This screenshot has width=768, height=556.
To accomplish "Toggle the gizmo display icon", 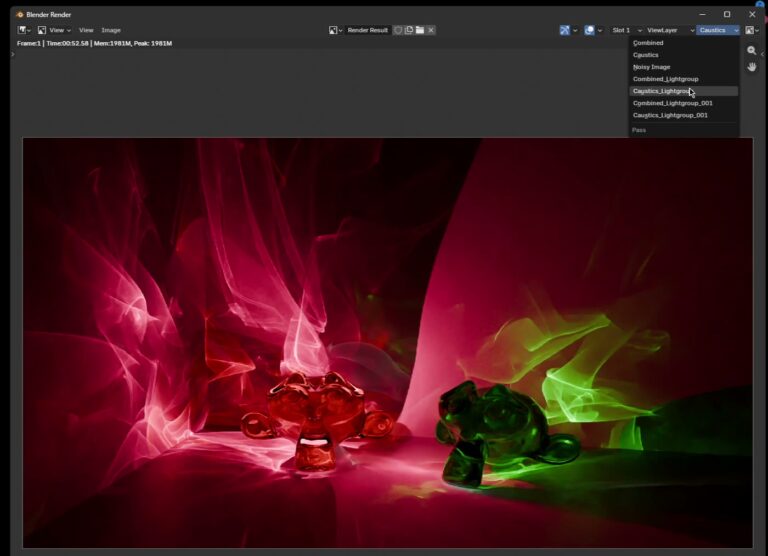I will [x=565, y=30].
